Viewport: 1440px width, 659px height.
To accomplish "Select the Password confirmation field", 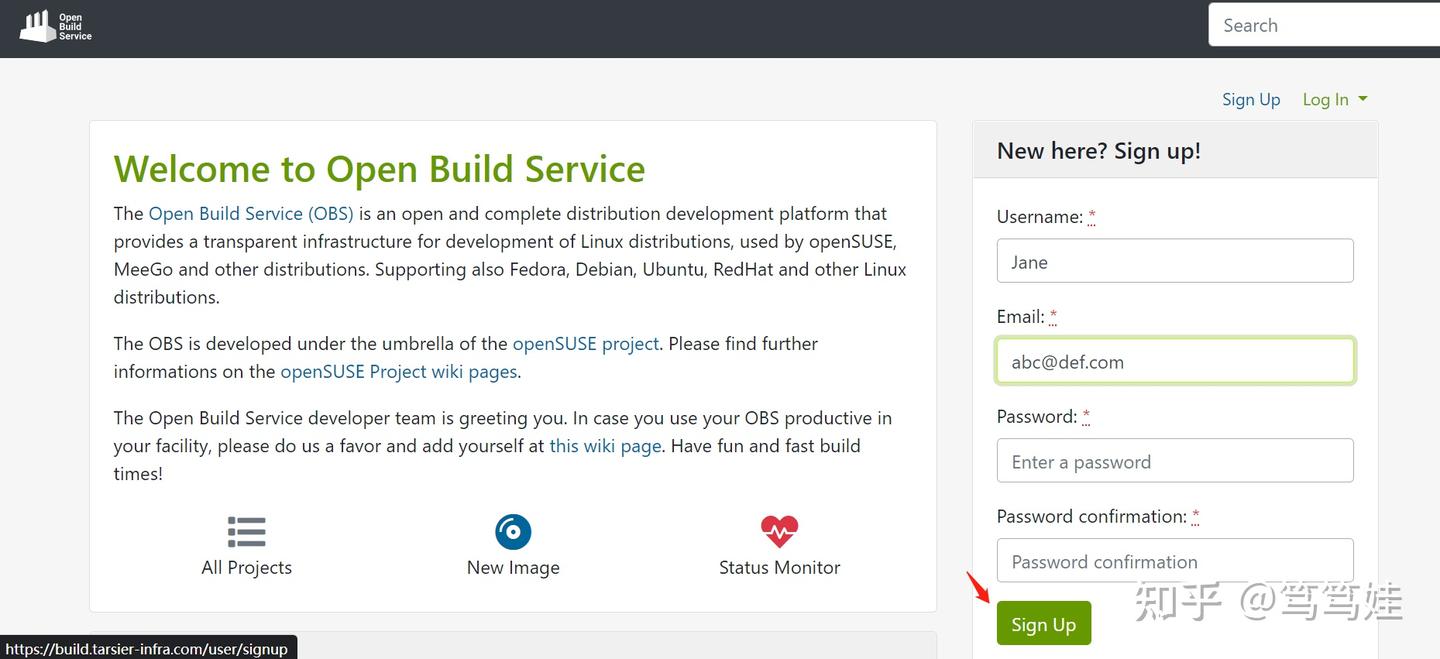I will tap(1174, 561).
